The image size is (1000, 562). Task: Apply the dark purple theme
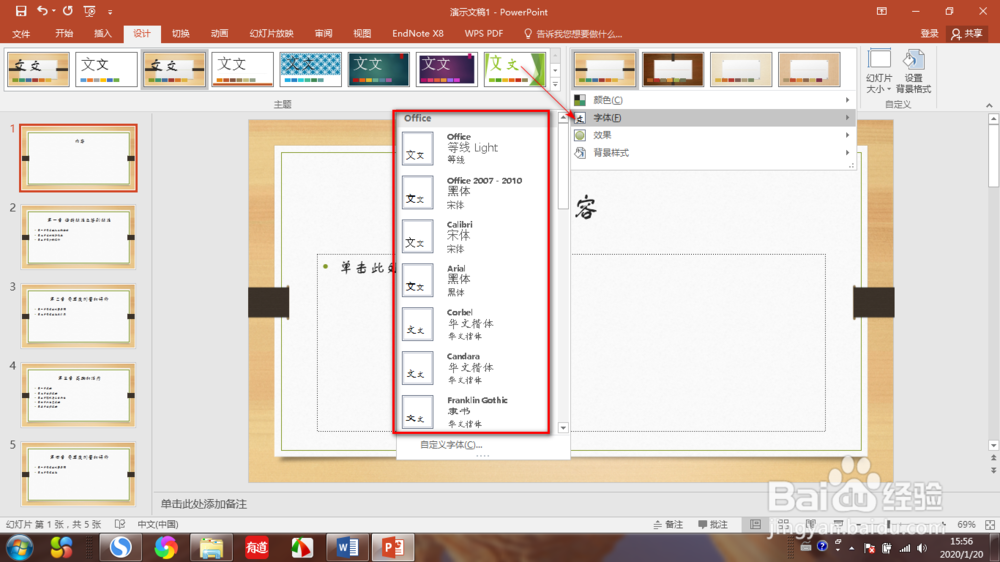click(x=446, y=69)
